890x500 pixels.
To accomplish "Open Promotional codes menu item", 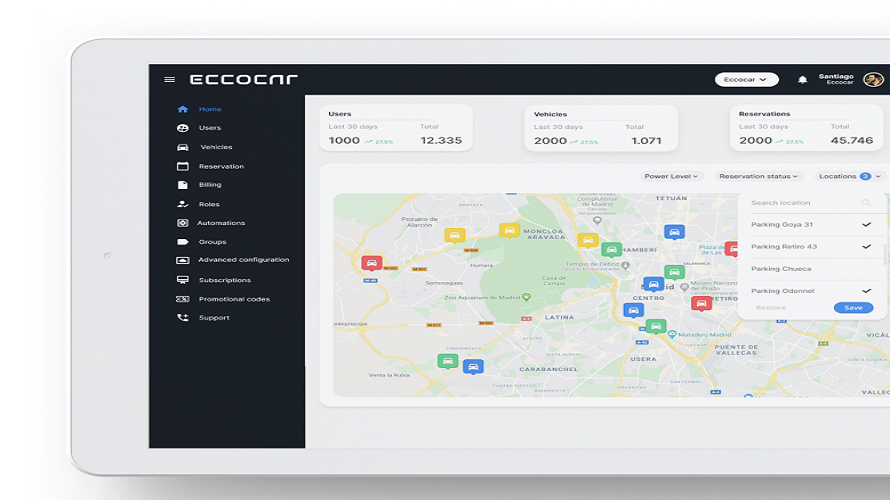I will [234, 299].
